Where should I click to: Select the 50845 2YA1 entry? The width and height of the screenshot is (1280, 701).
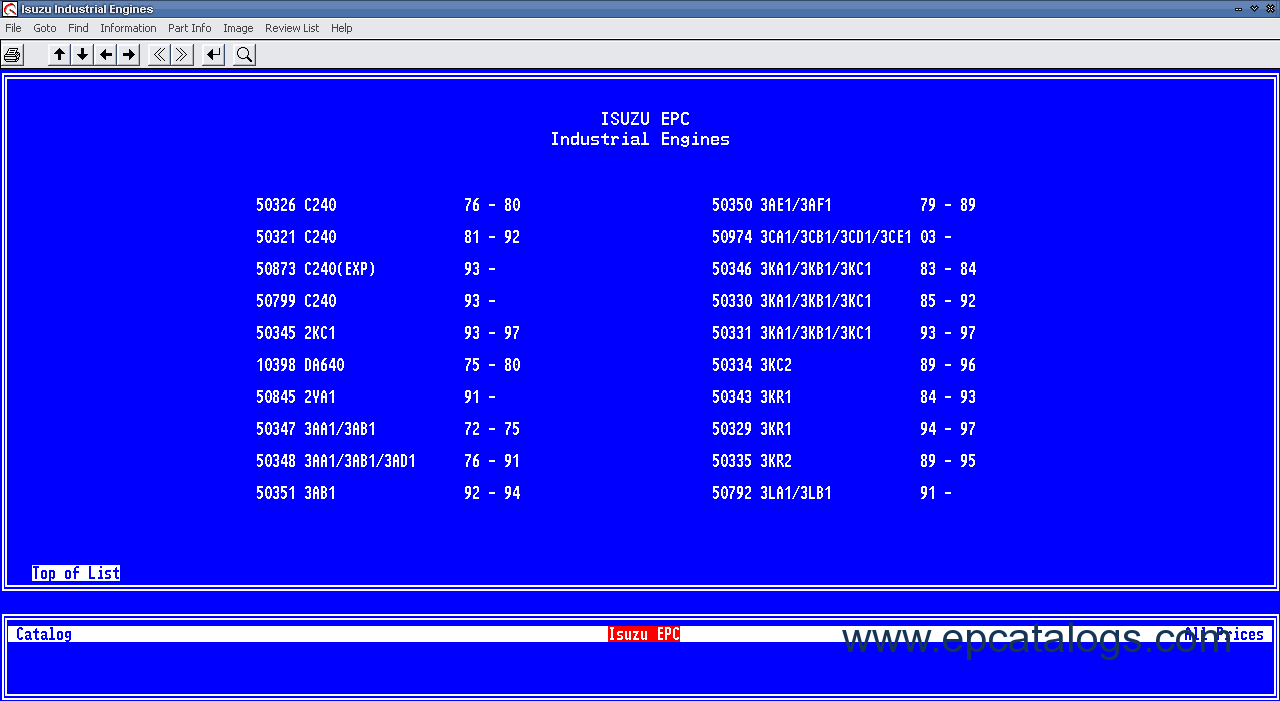(376, 397)
